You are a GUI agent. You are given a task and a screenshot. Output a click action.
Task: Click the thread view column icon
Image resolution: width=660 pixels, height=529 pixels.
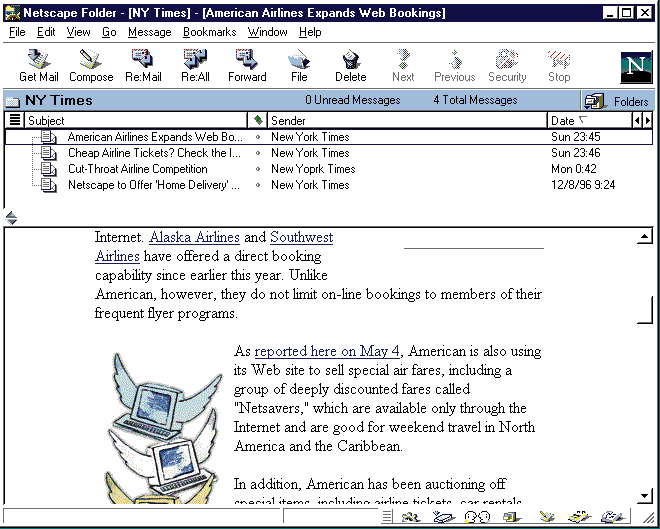click(15, 120)
